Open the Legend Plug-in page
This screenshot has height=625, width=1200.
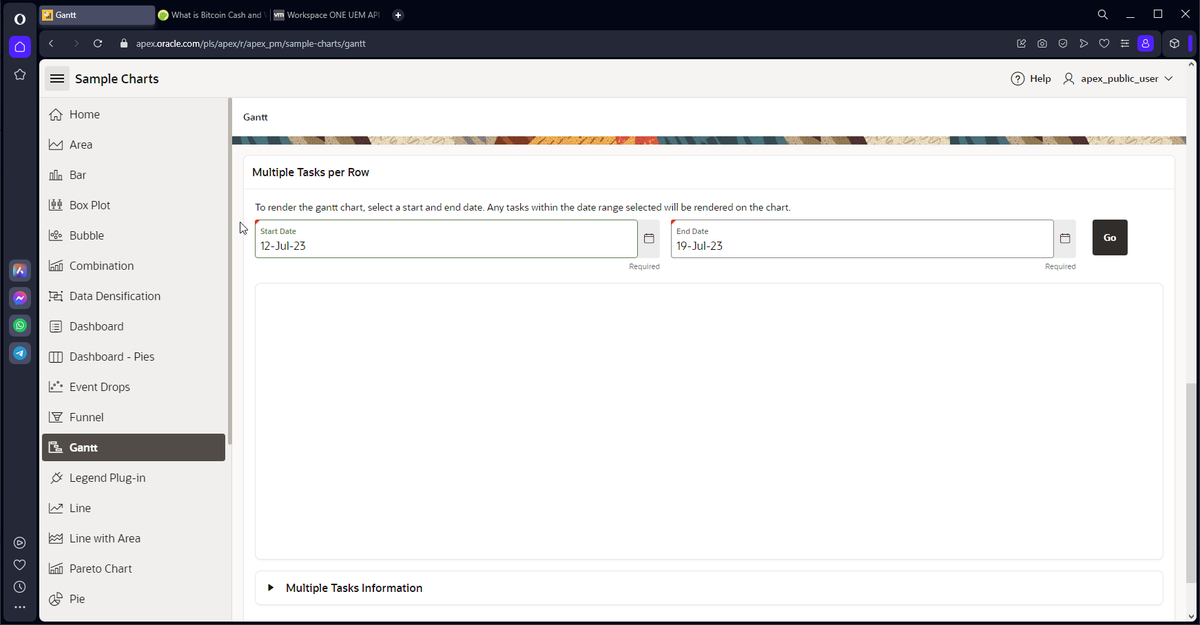[135, 478]
